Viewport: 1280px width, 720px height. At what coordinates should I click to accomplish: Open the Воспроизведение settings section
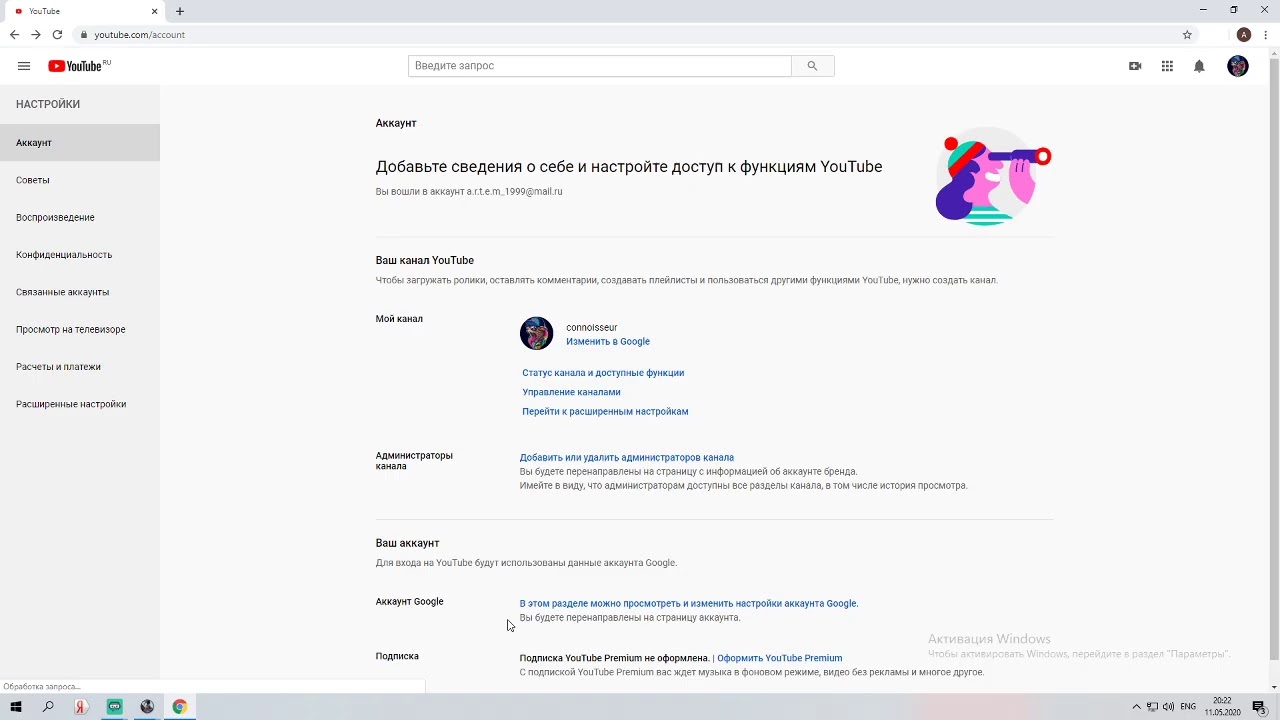[x=80, y=217]
